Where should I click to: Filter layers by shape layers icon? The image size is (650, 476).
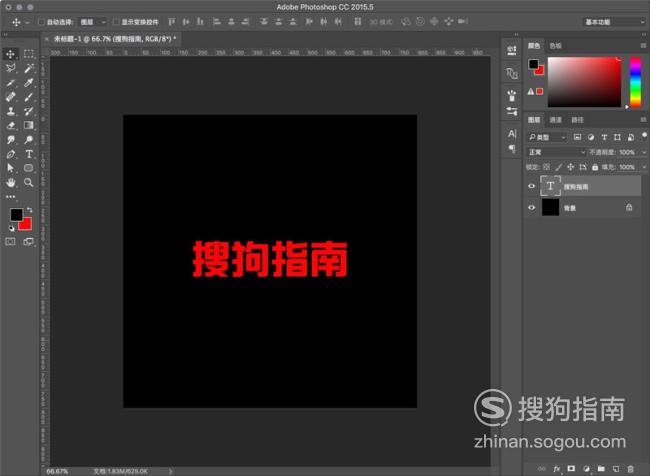(617, 137)
